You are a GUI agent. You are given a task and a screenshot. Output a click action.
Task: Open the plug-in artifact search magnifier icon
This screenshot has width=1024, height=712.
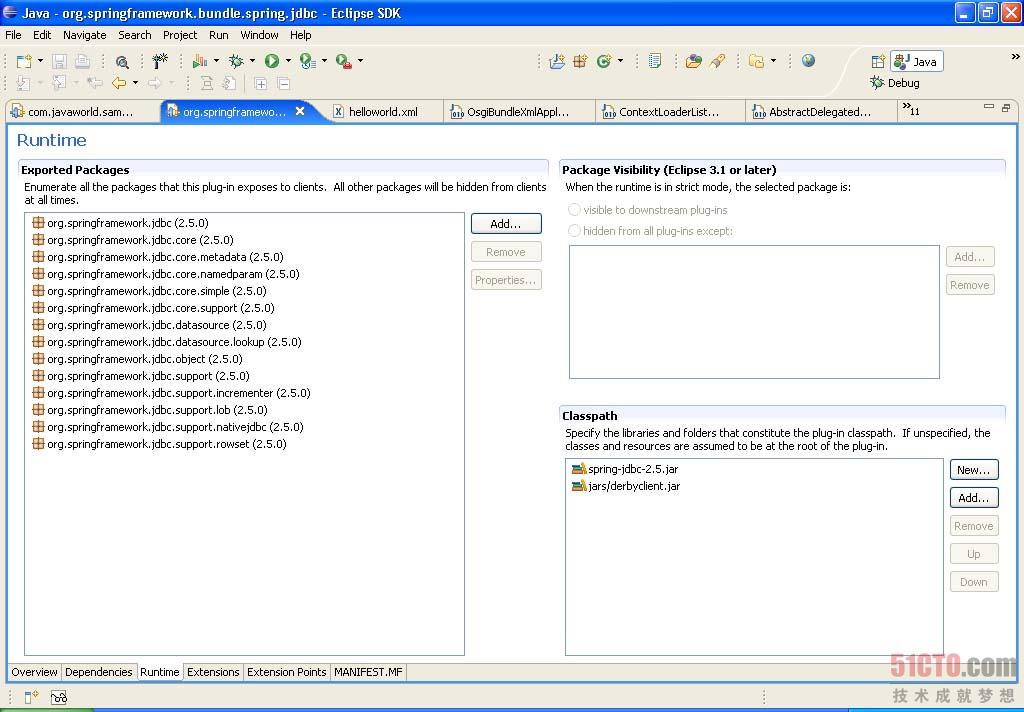click(121, 62)
